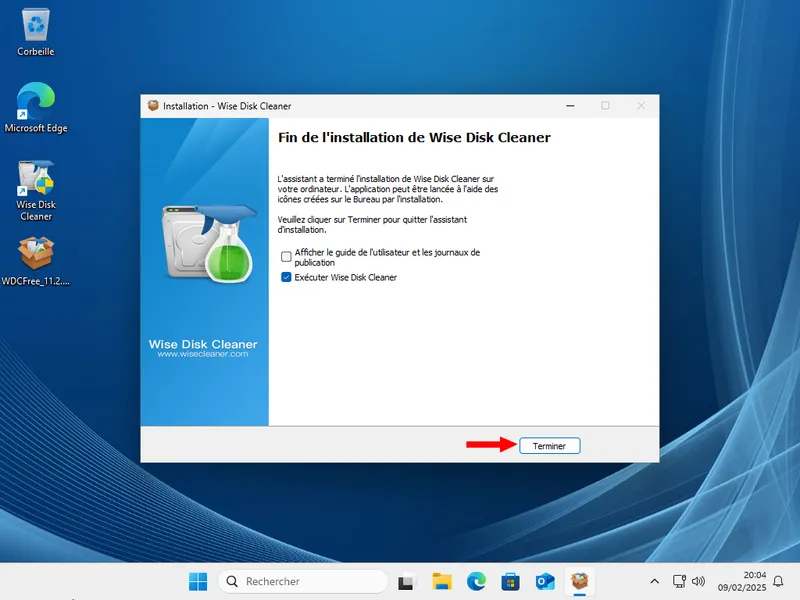The image size is (800, 600).
Task: Open Microsoft Store from the taskbar
Action: (511, 581)
